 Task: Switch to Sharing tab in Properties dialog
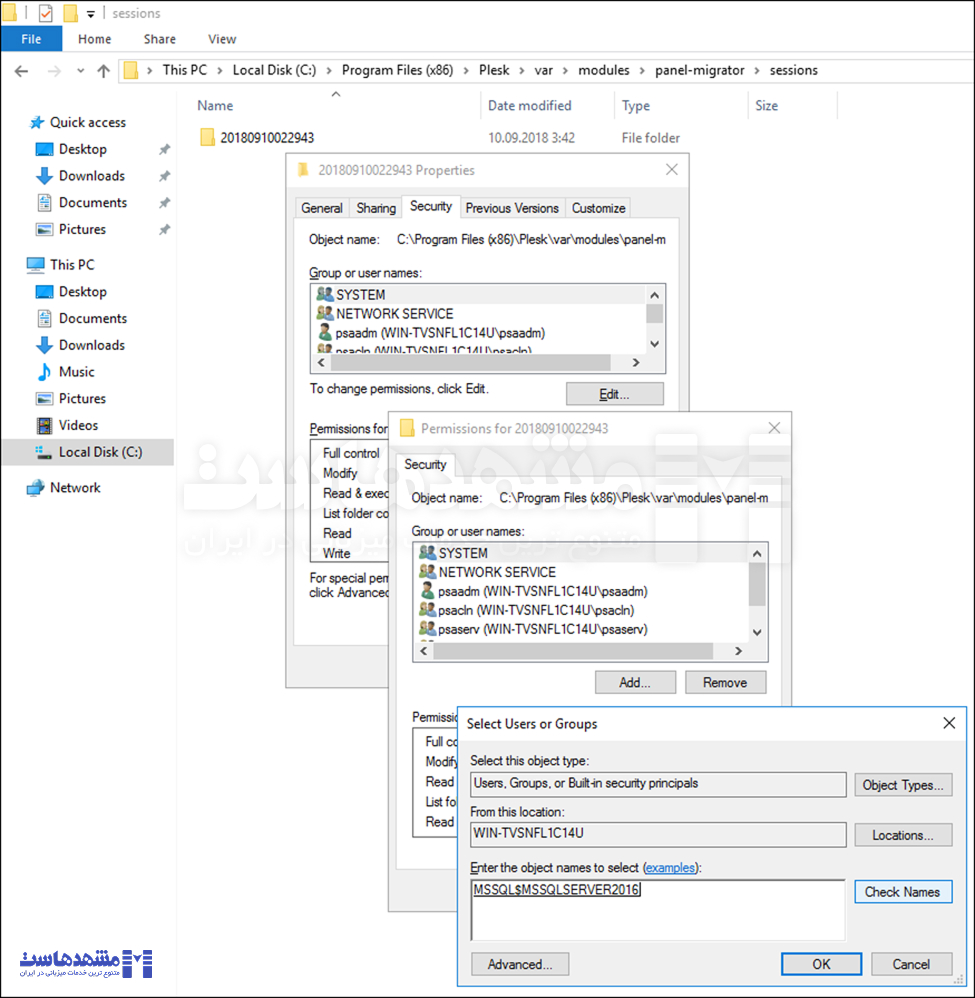(x=375, y=208)
